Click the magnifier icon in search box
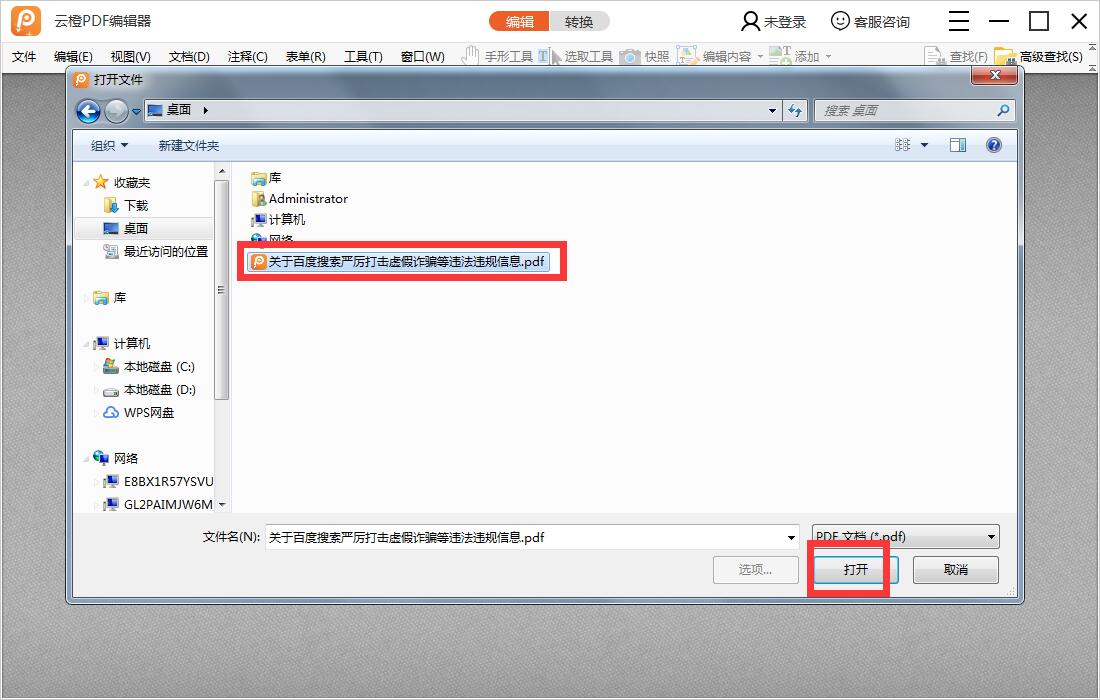This screenshot has width=1100, height=700. [x=1003, y=110]
